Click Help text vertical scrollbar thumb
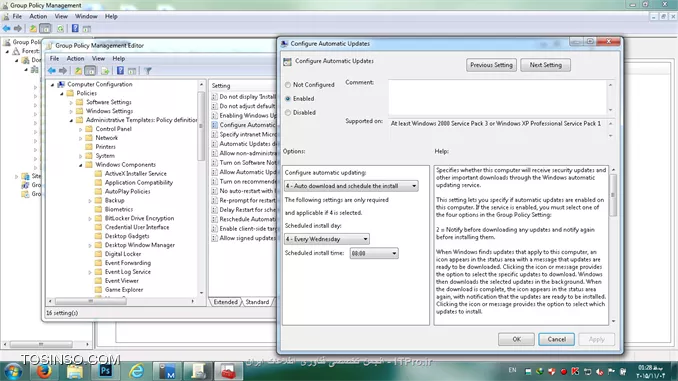678x381 pixels. point(613,195)
